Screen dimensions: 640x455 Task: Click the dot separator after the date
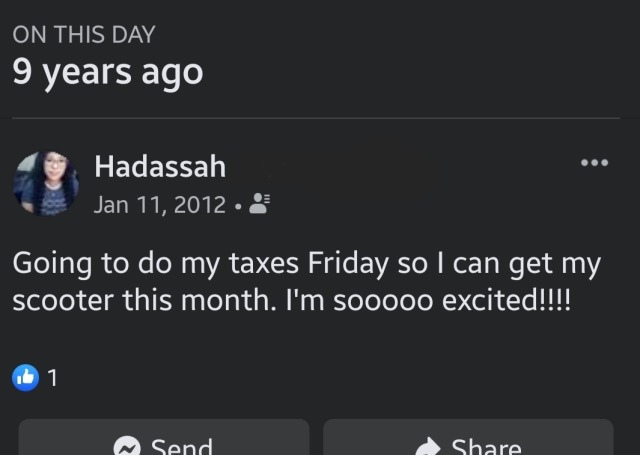(x=235, y=206)
